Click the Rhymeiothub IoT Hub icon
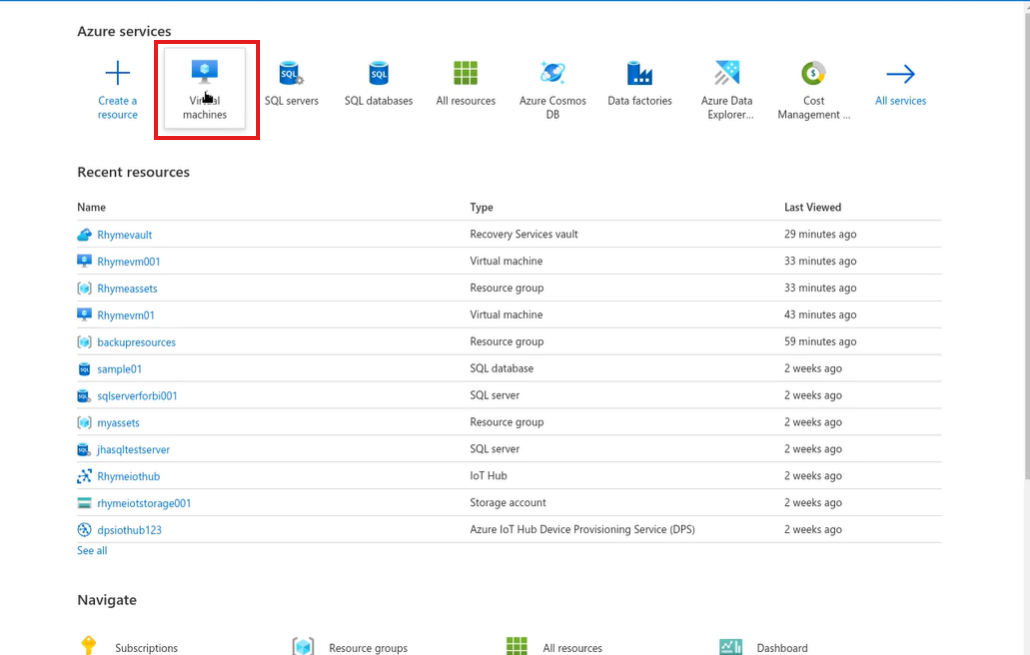The image size is (1030, 655). pyautogui.click(x=84, y=476)
